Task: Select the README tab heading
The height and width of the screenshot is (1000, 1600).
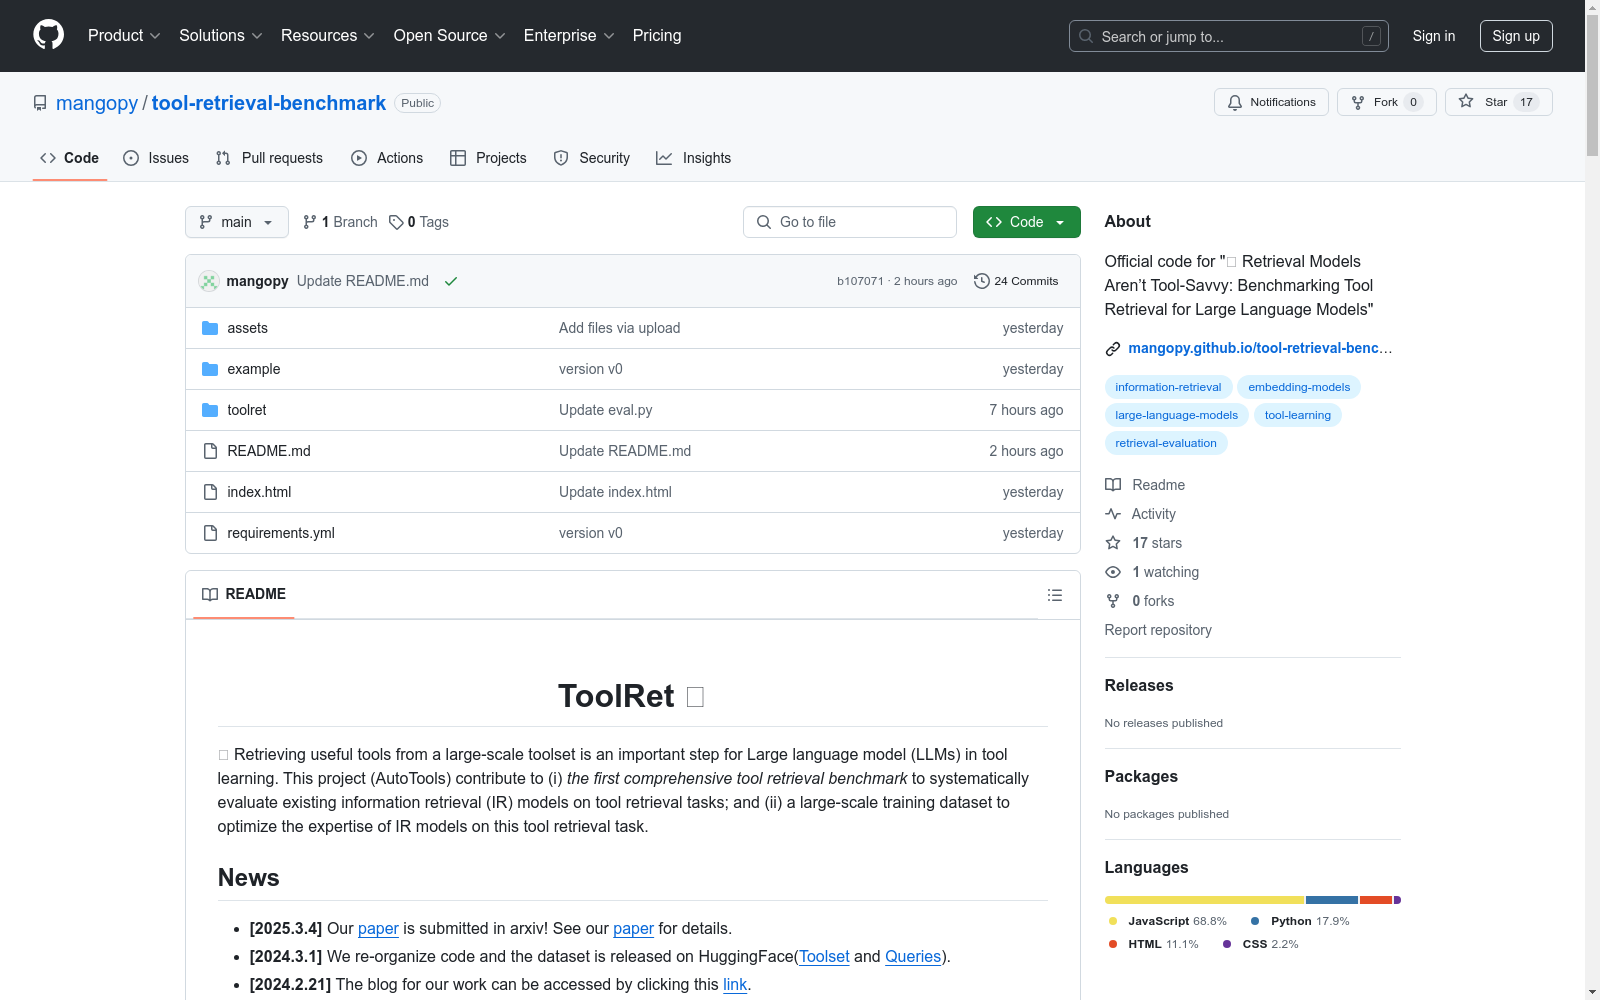Action: [x=244, y=594]
